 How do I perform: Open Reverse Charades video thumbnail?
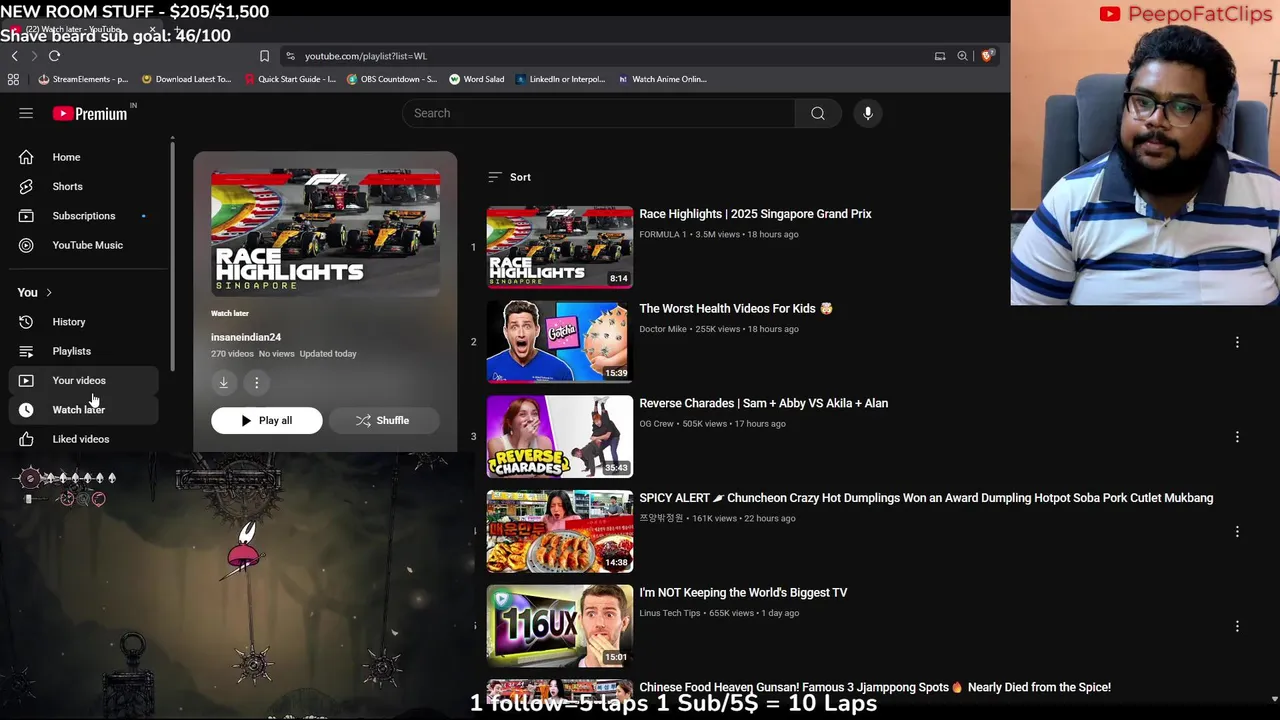point(560,436)
